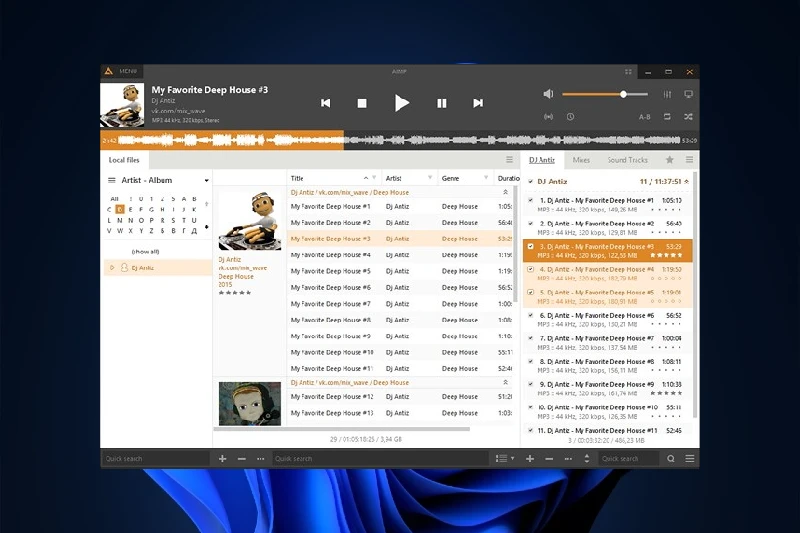The width and height of the screenshot is (800, 533).
Task: Stop playback
Action: [x=362, y=103]
